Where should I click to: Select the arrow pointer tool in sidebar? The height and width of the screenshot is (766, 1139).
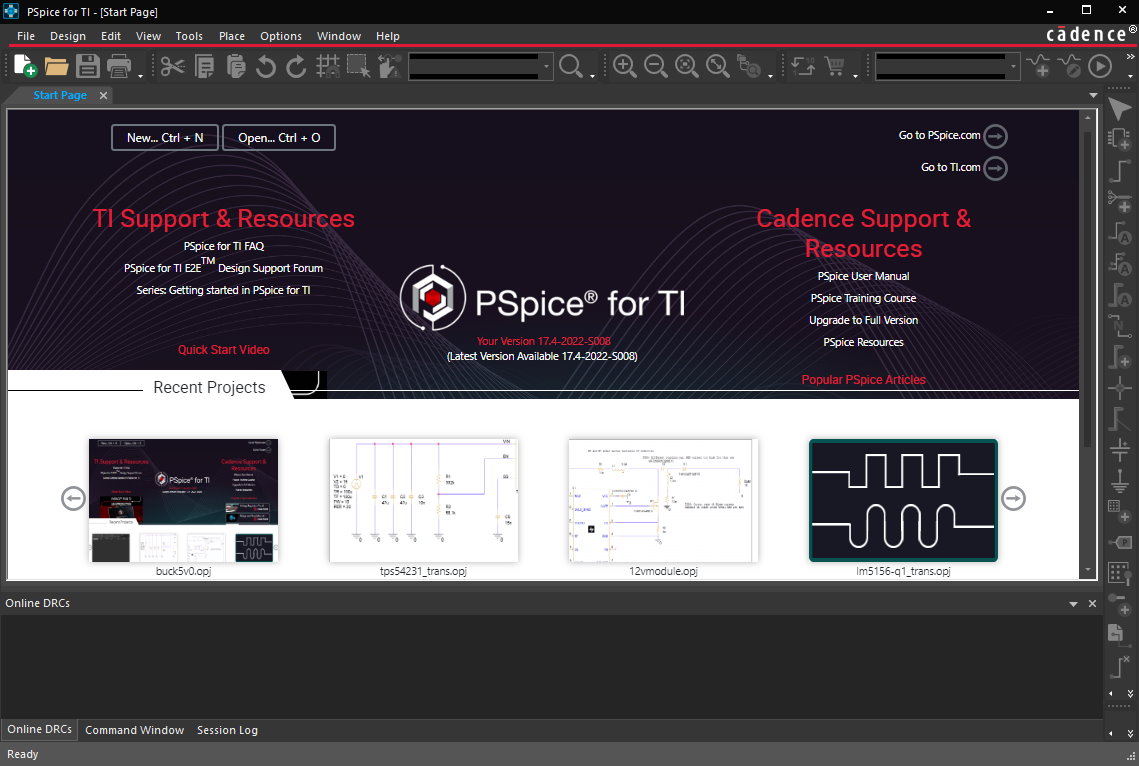[x=1120, y=110]
